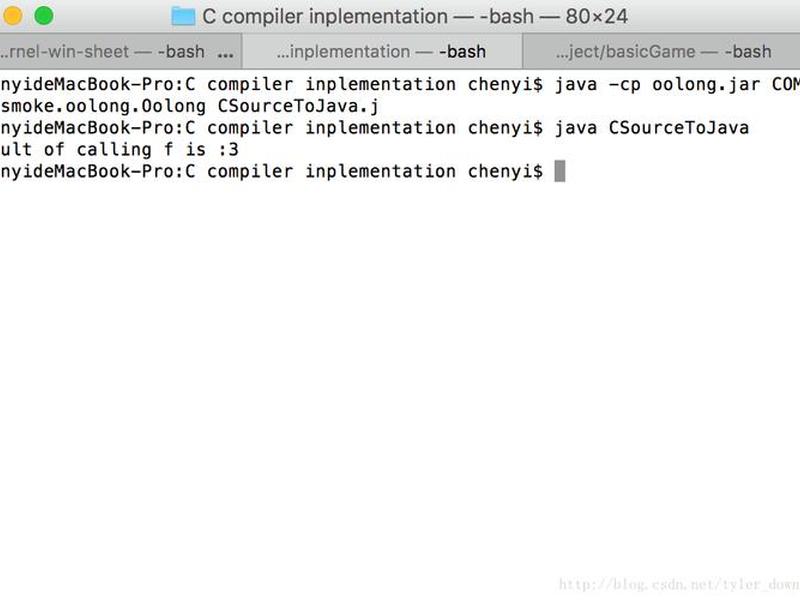Click the gray terminal cursor block

(560, 171)
